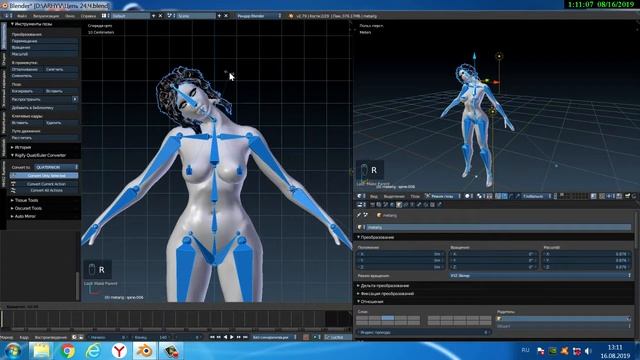Open the Convert to QUATERNION dropdown
The image size is (640, 360).
[x=56, y=167]
